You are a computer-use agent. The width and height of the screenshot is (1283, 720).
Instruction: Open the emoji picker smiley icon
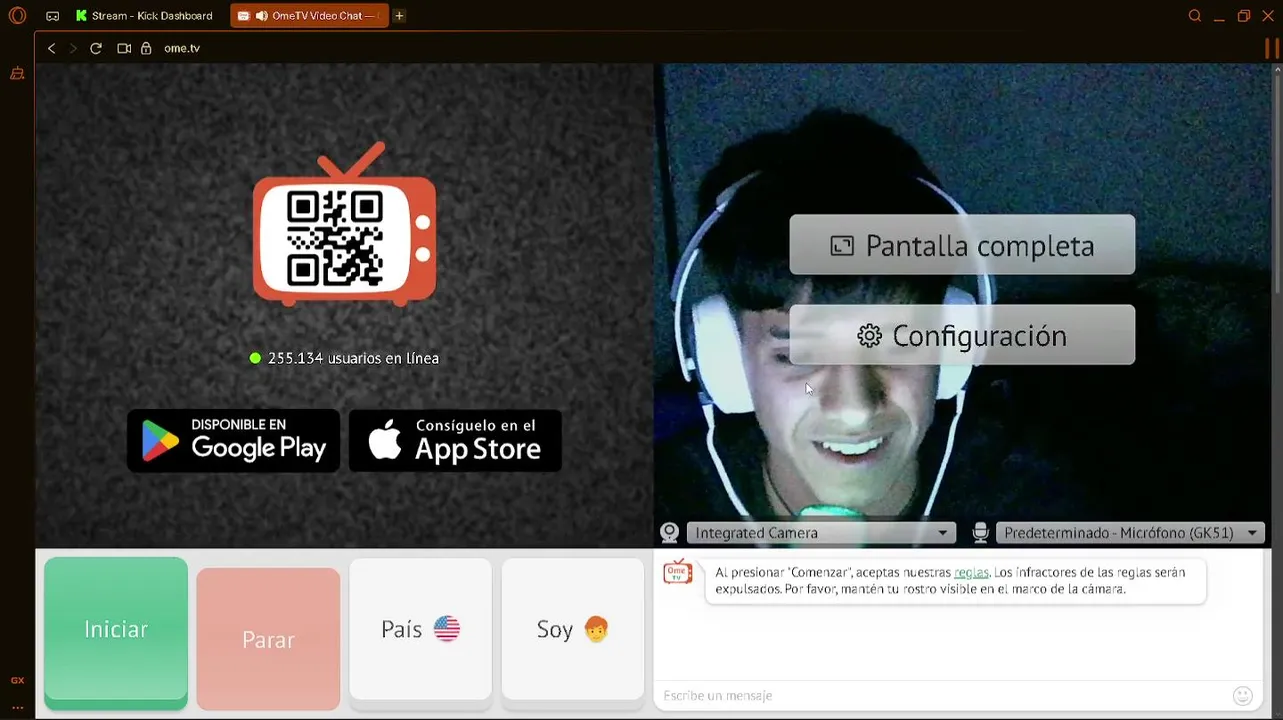click(1243, 695)
